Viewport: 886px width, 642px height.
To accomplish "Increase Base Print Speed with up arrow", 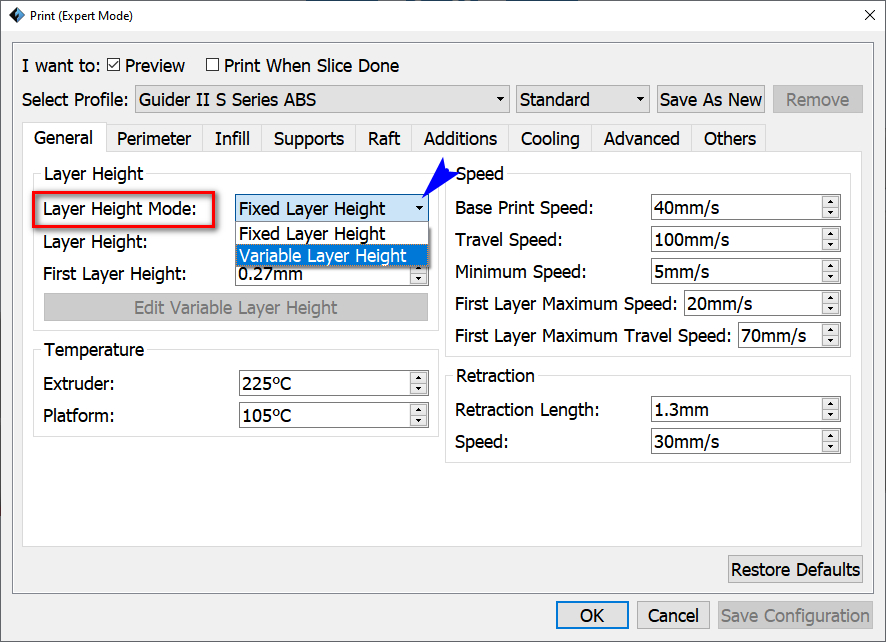I will tap(830, 202).
